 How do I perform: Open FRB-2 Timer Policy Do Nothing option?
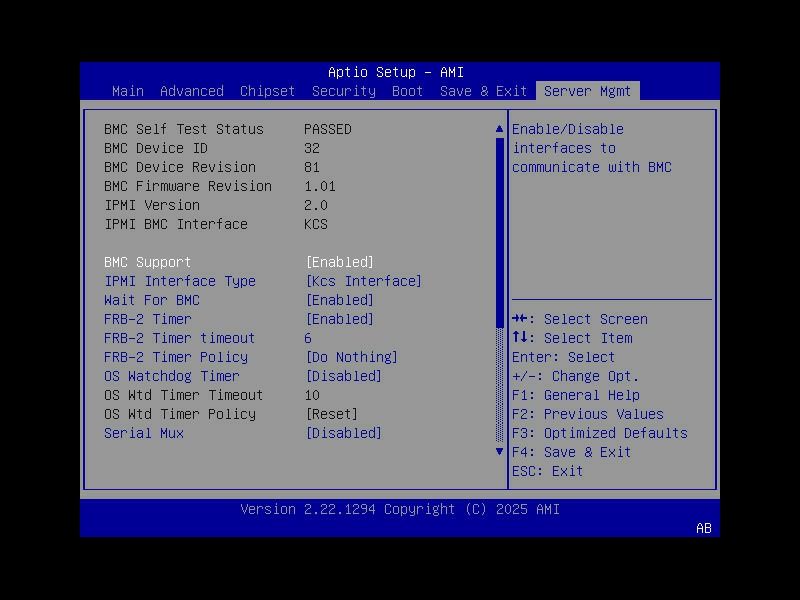352,357
